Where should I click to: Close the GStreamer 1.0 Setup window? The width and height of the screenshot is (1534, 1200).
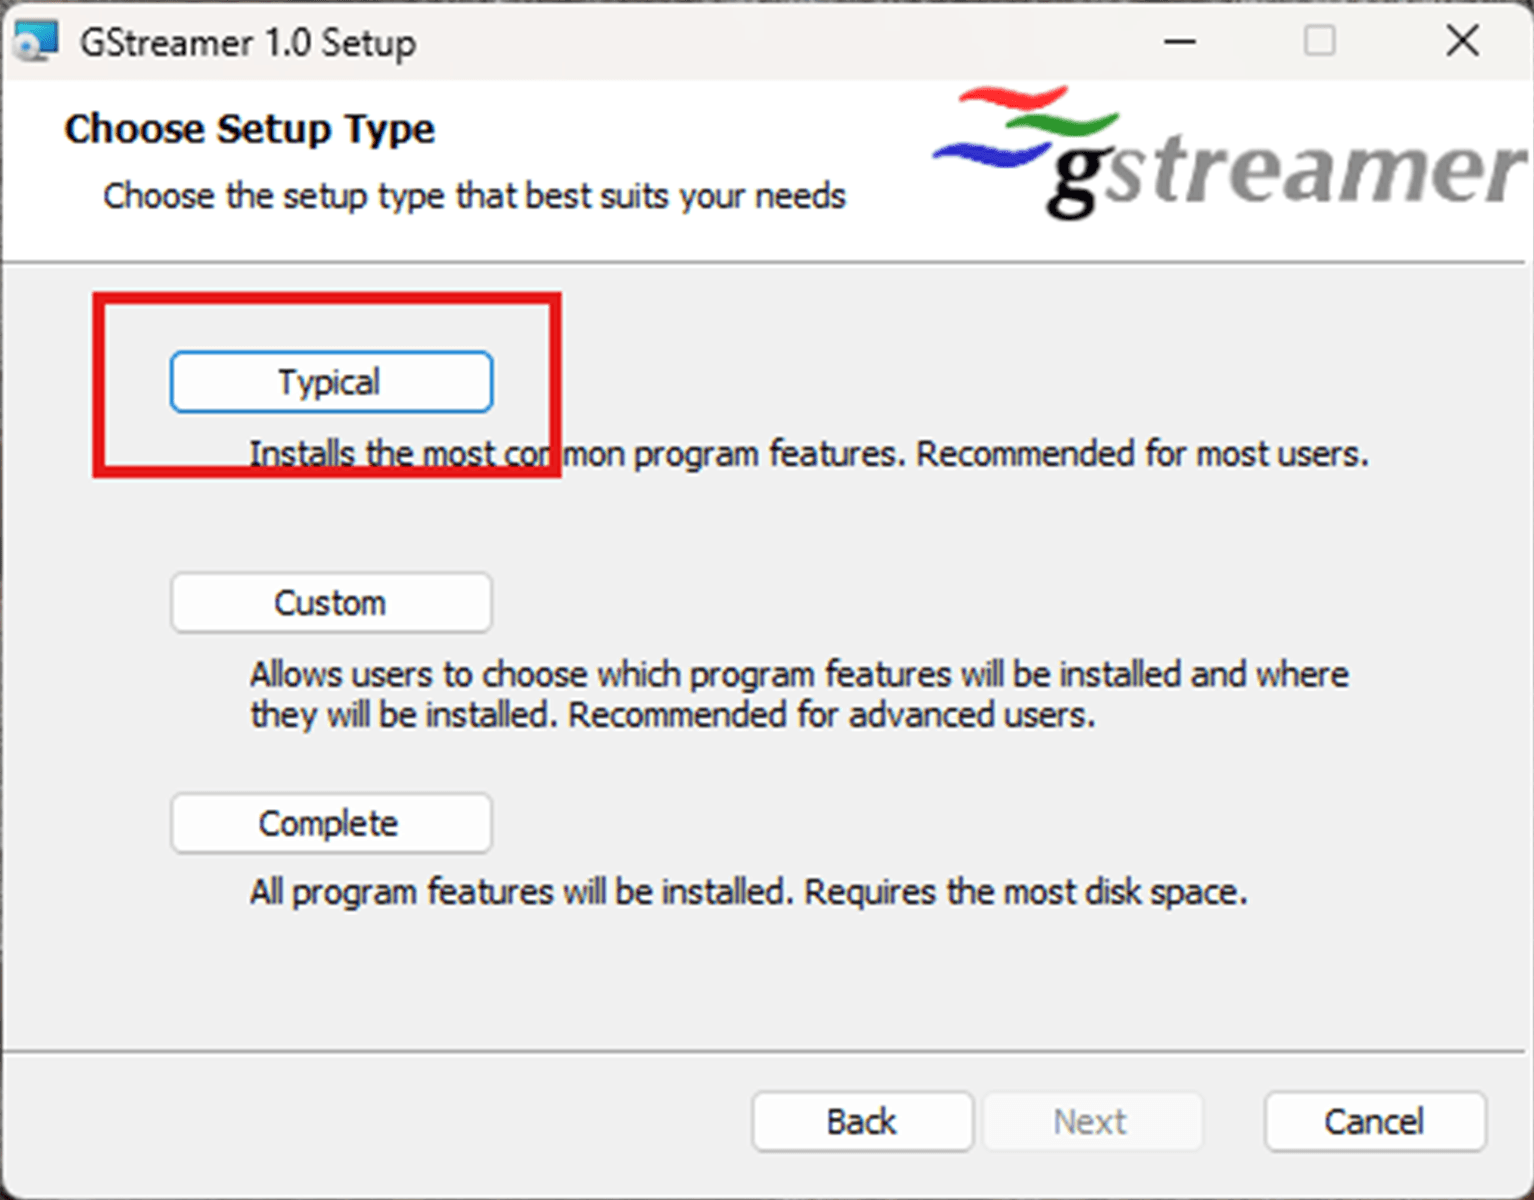1462,41
